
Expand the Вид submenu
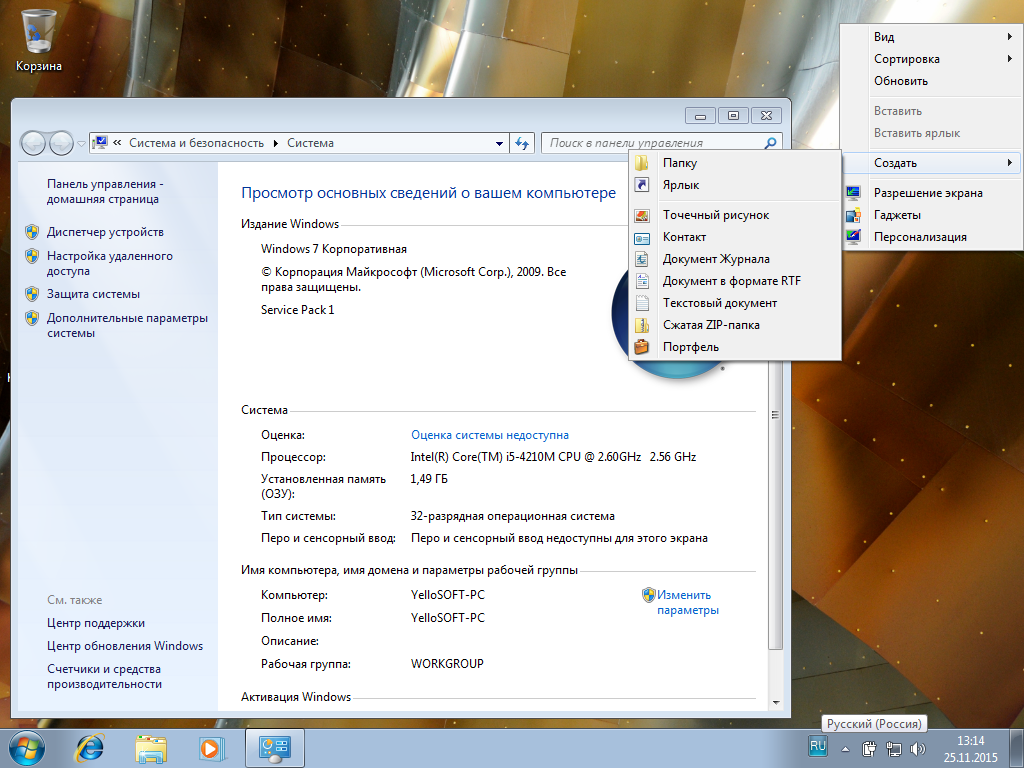[932, 37]
